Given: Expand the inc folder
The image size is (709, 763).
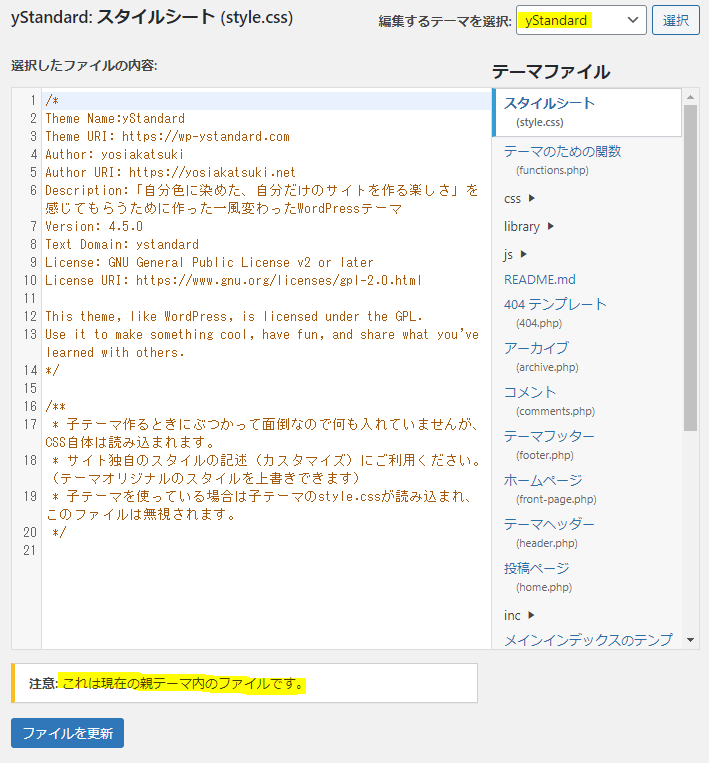Looking at the screenshot, I should (519, 615).
